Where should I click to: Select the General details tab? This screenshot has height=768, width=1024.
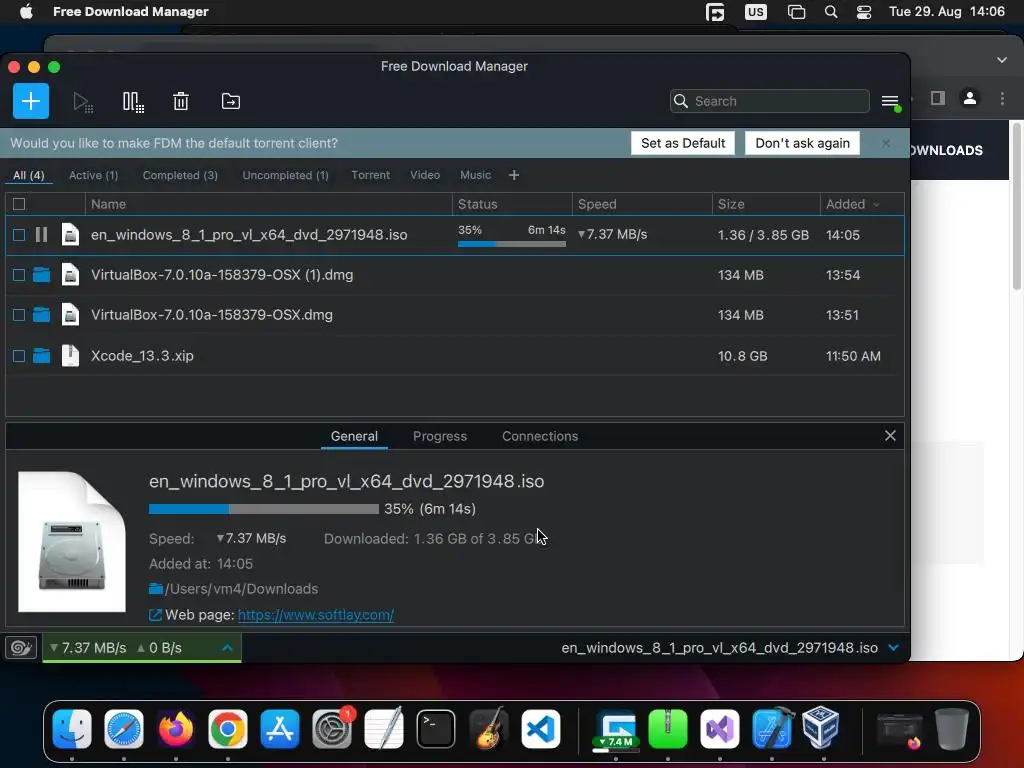point(354,436)
